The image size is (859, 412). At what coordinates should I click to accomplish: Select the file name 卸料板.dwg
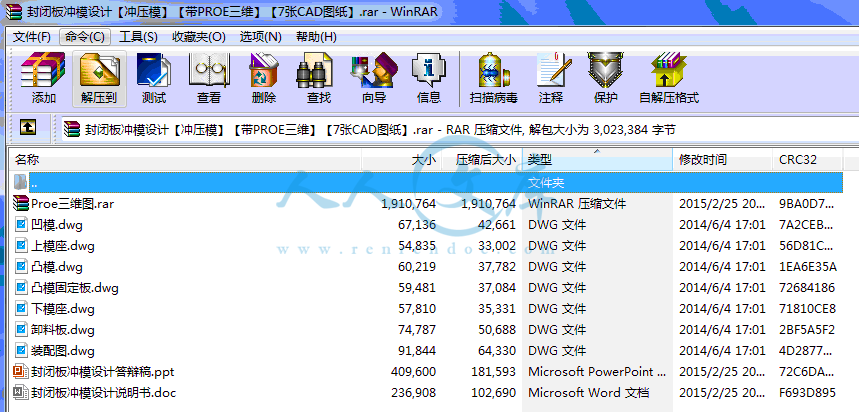coord(62,330)
